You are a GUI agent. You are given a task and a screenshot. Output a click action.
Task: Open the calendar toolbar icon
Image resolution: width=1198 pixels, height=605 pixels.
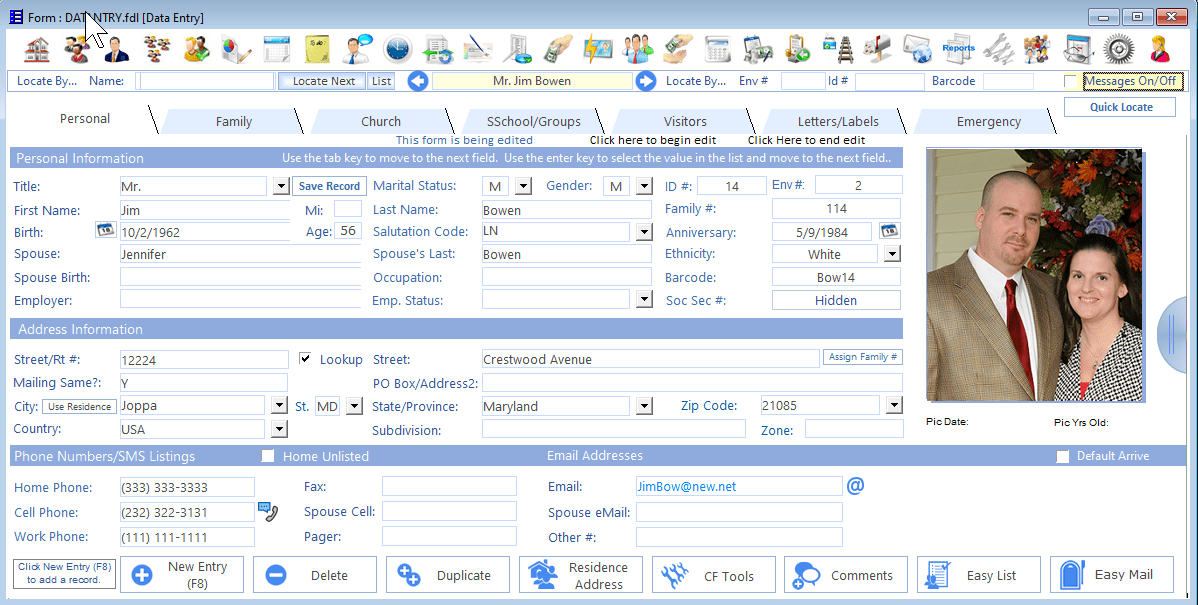(x=277, y=50)
